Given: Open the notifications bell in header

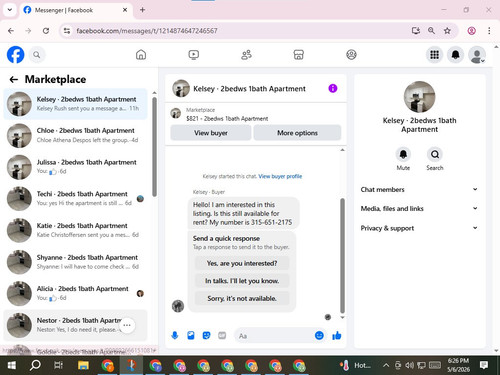Looking at the screenshot, I should tap(456, 55).
